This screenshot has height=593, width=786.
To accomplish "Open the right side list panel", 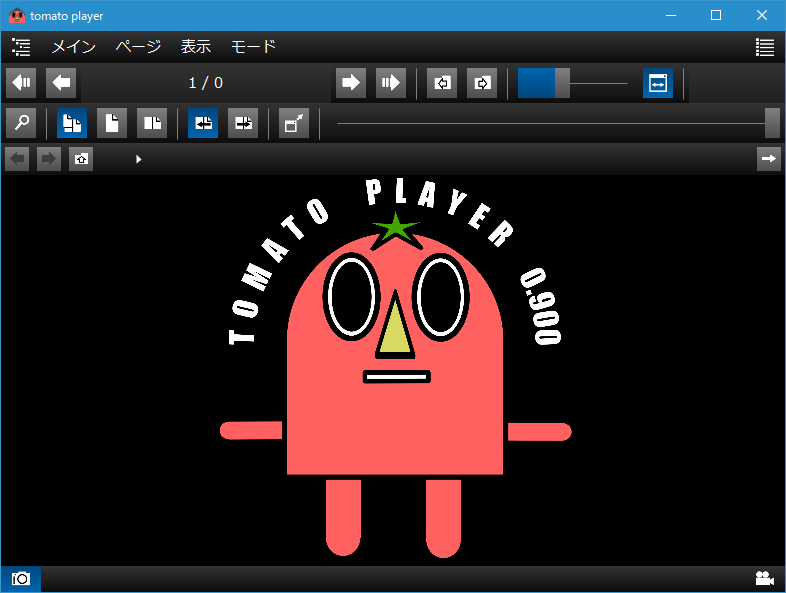I will [765, 46].
